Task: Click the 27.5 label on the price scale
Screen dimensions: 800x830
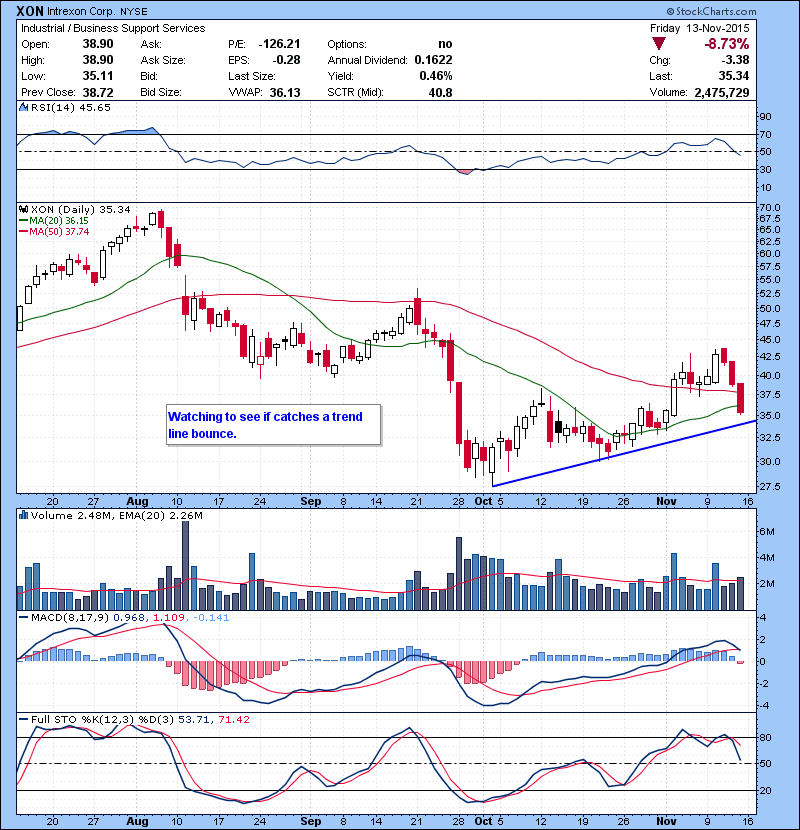Action: (x=770, y=486)
